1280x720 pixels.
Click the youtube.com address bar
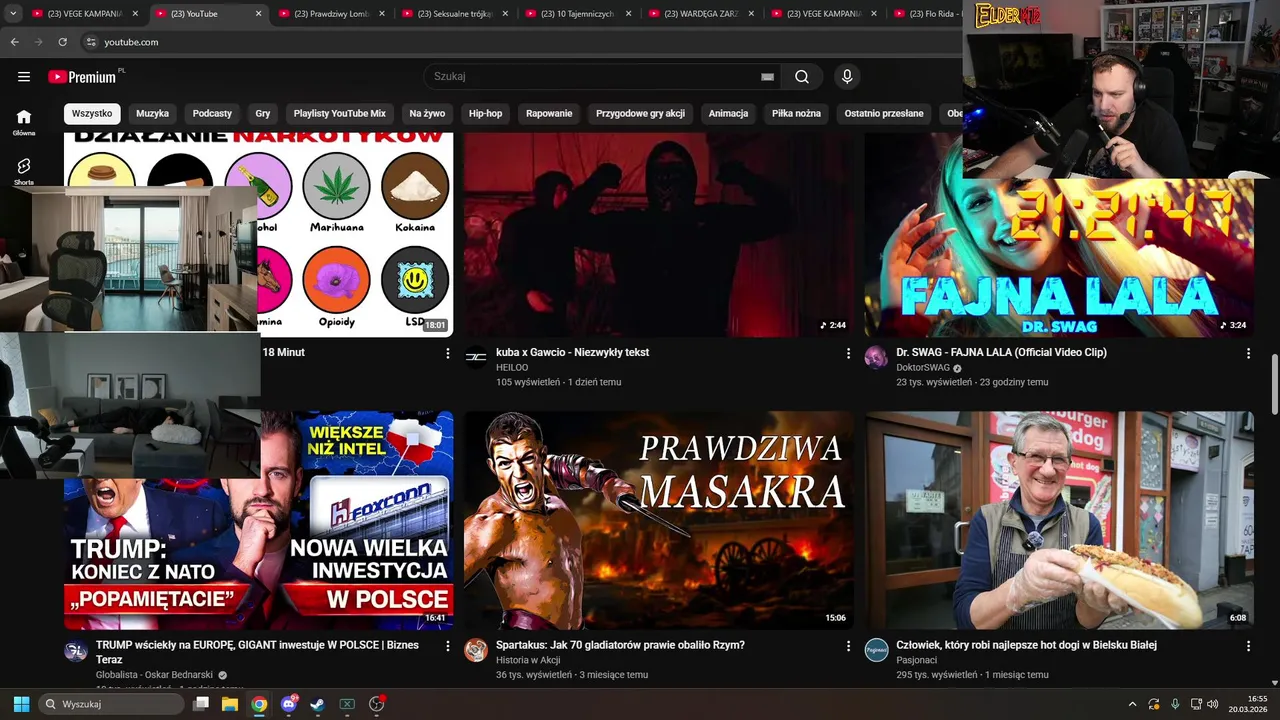(520, 42)
